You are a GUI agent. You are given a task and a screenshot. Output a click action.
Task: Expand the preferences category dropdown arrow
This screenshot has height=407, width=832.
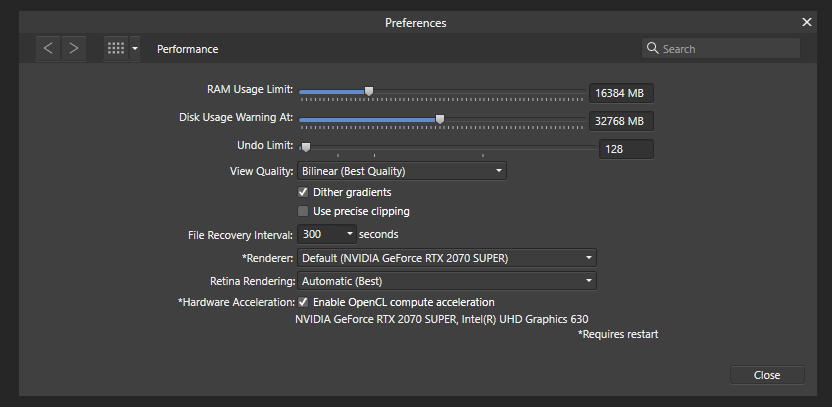pyautogui.click(x=135, y=48)
